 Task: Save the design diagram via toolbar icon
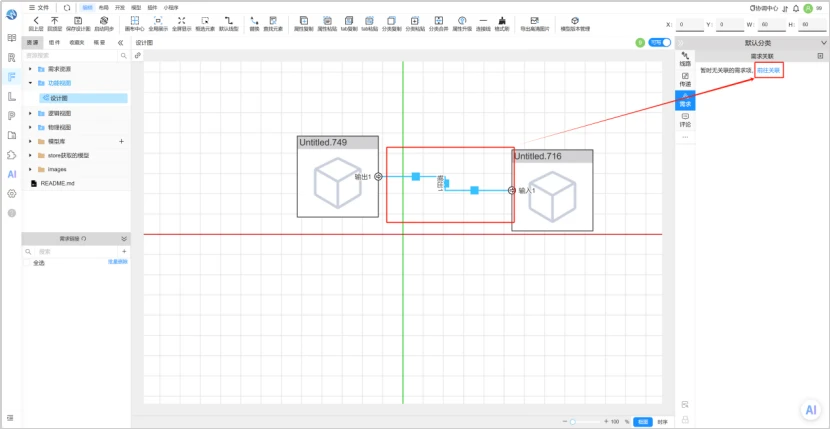click(x=78, y=20)
